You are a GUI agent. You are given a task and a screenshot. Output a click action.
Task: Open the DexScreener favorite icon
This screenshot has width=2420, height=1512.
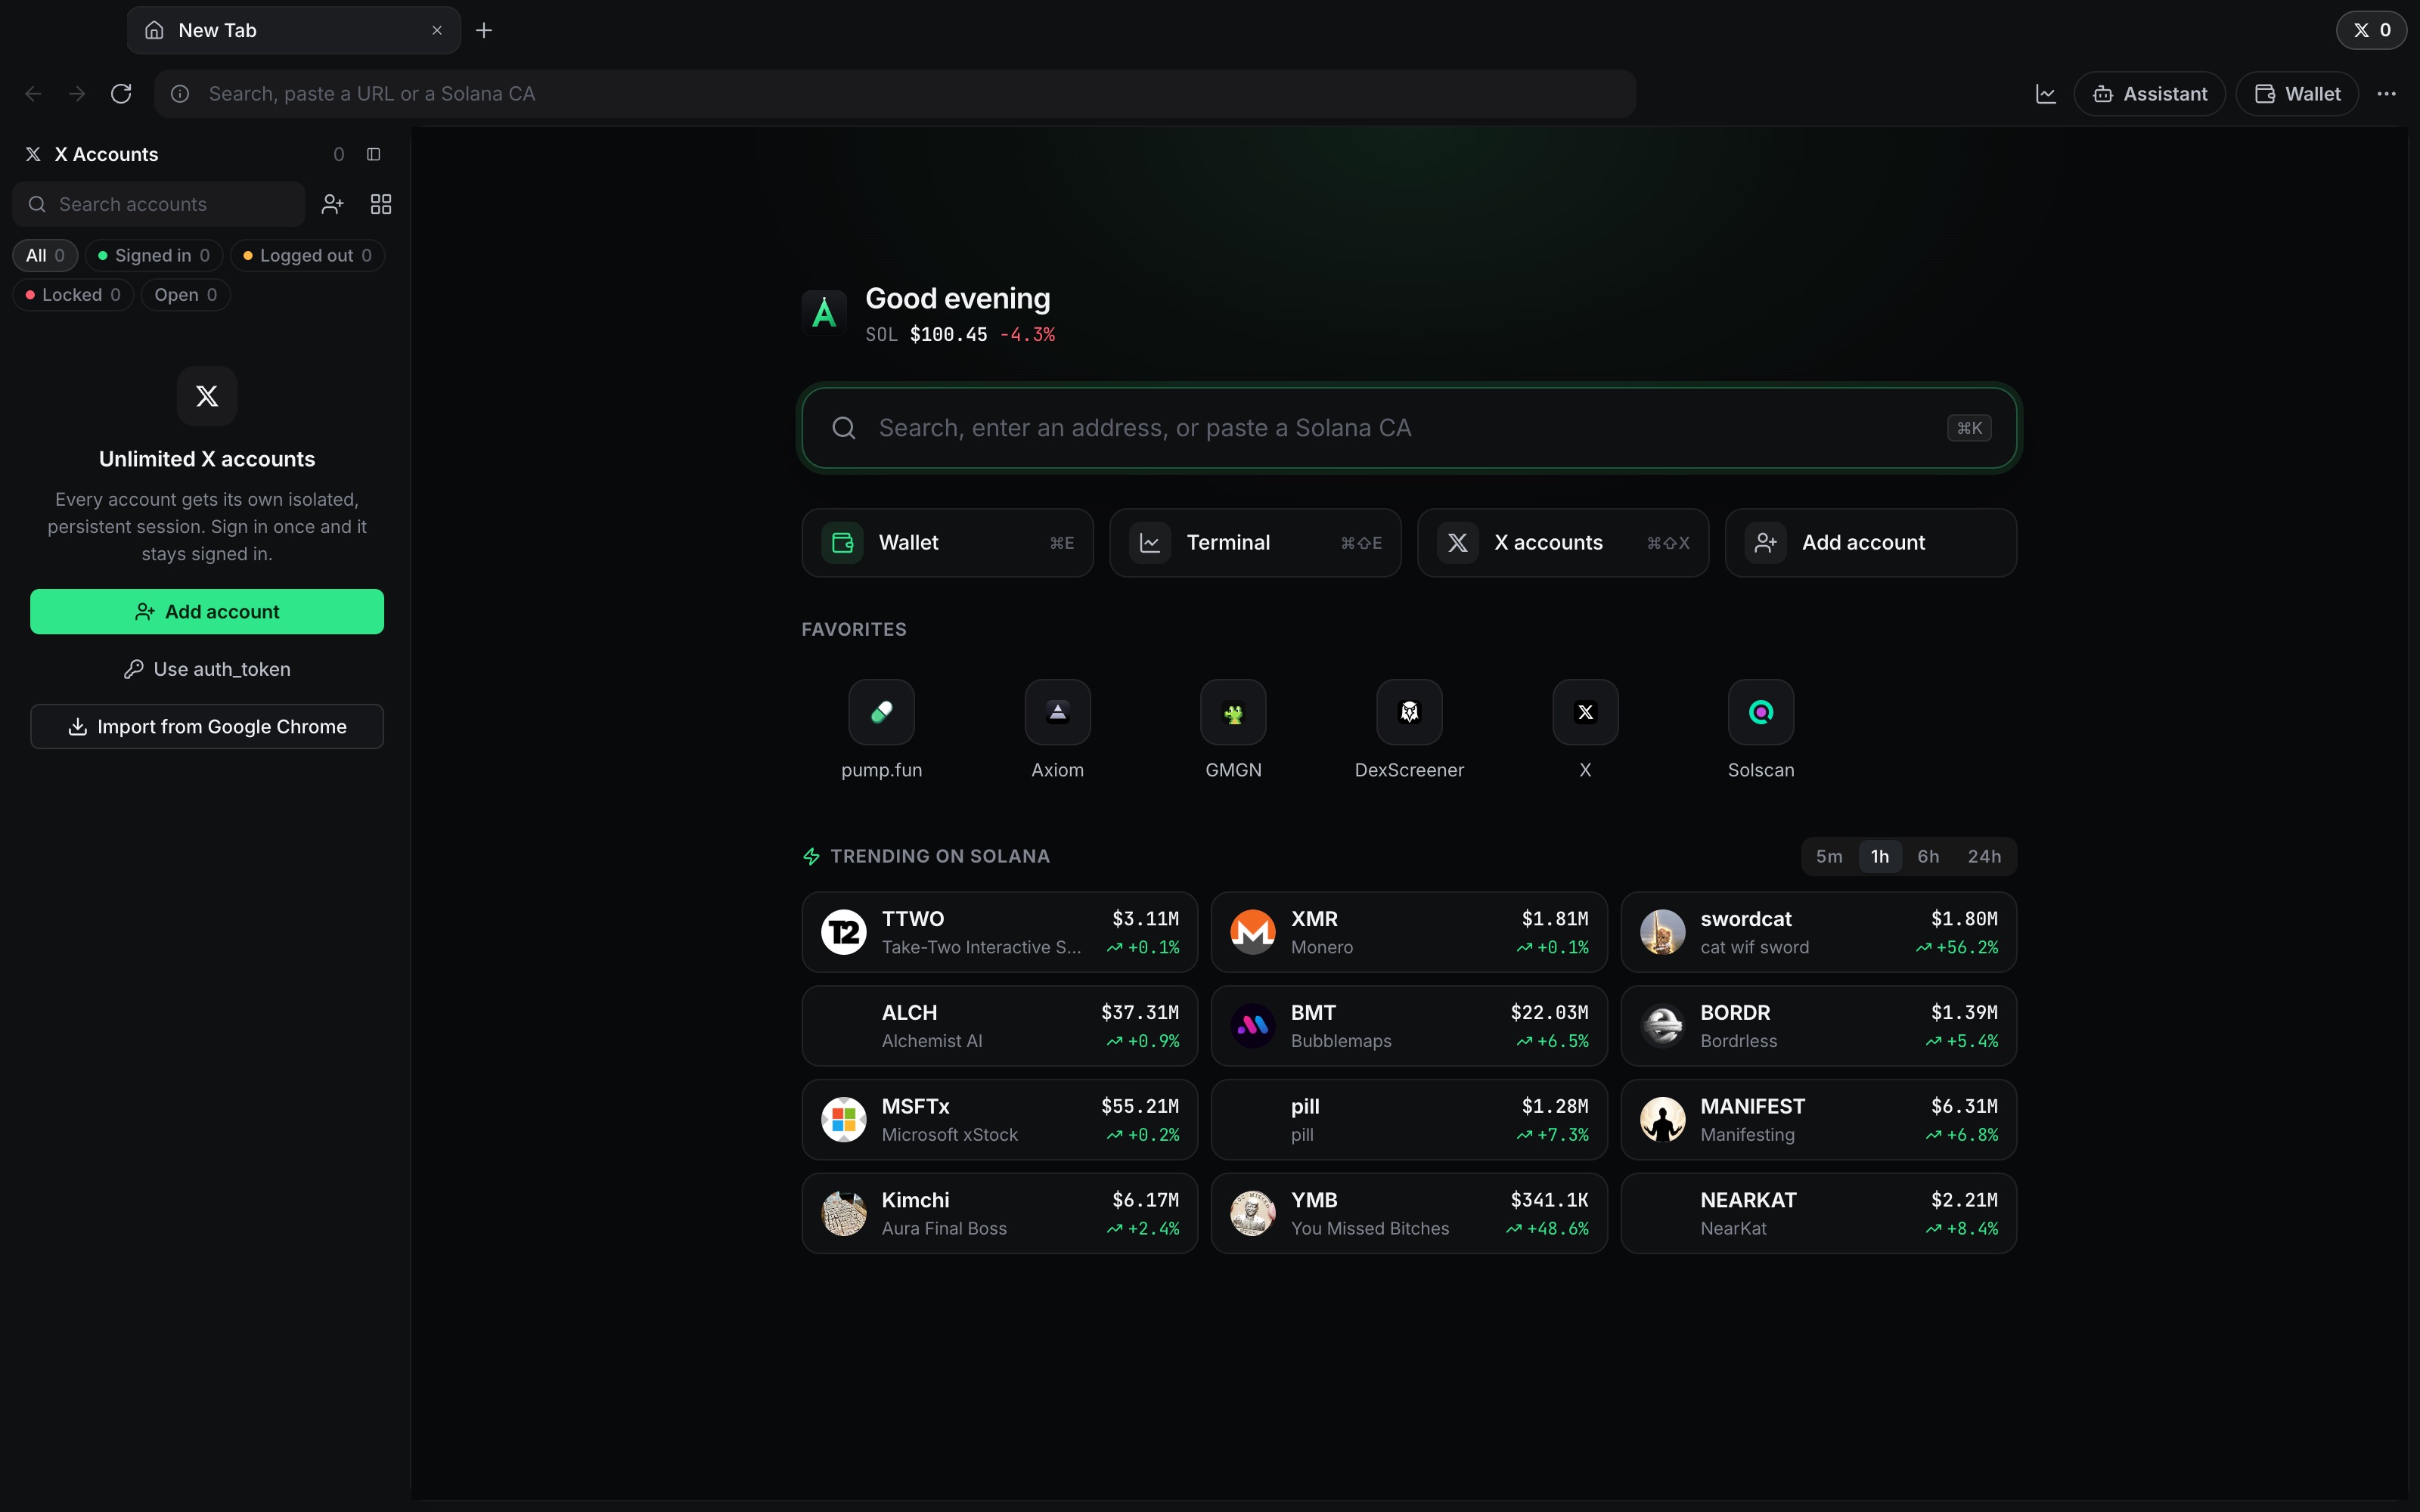(x=1409, y=712)
